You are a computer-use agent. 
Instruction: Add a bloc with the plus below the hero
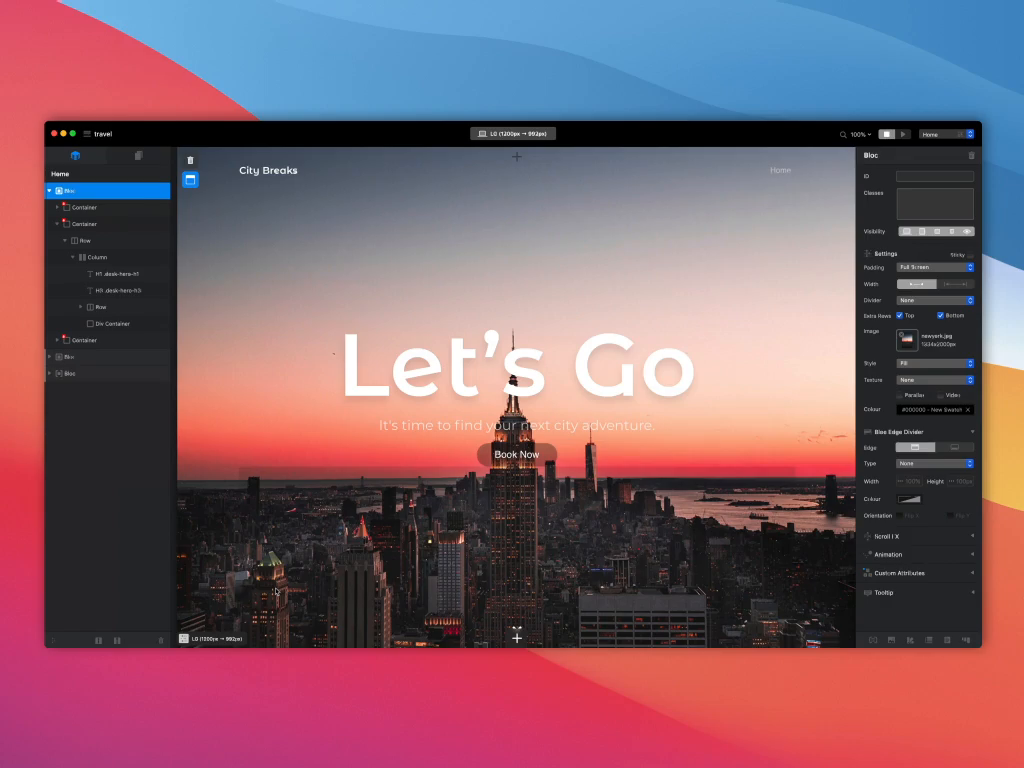click(517, 638)
